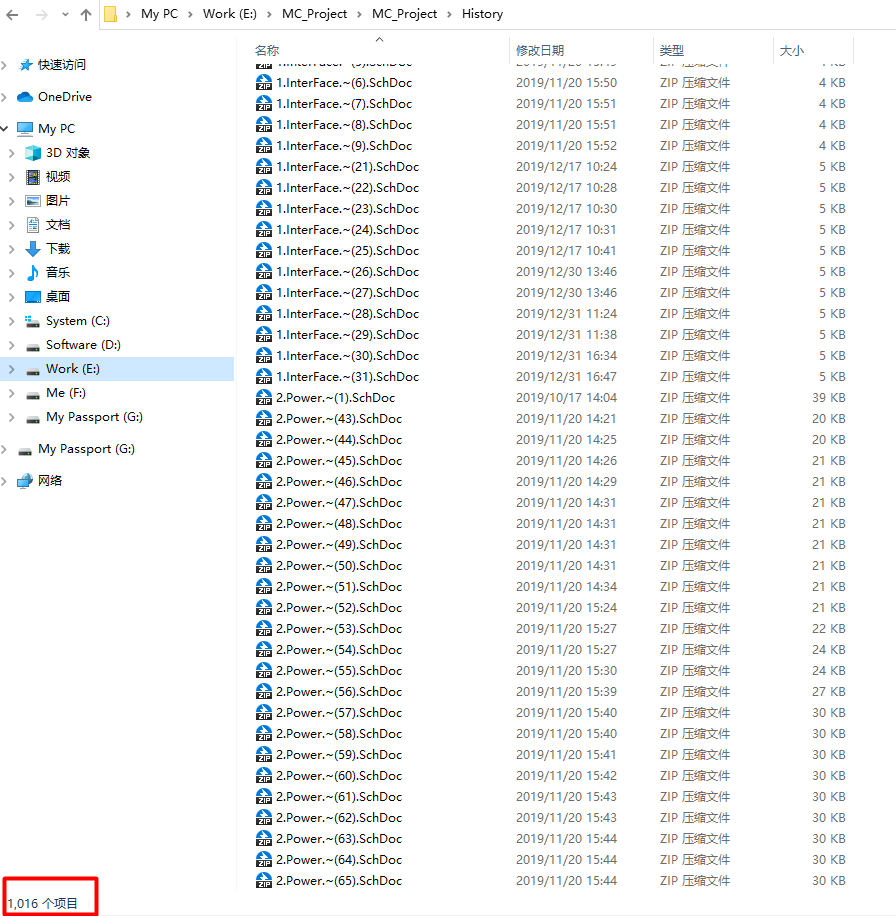Jump to Work (E:) breadcrumb
The image size is (896, 916).
tap(230, 14)
